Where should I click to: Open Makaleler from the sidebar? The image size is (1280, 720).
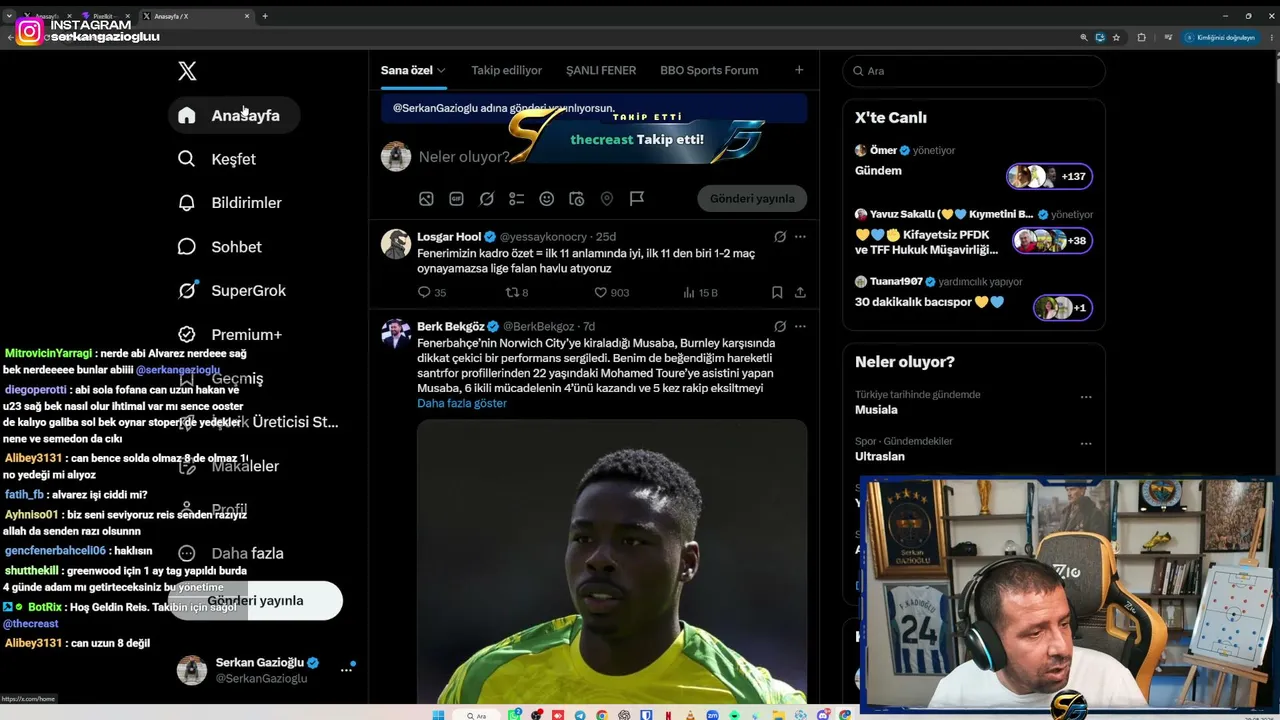coord(232,466)
